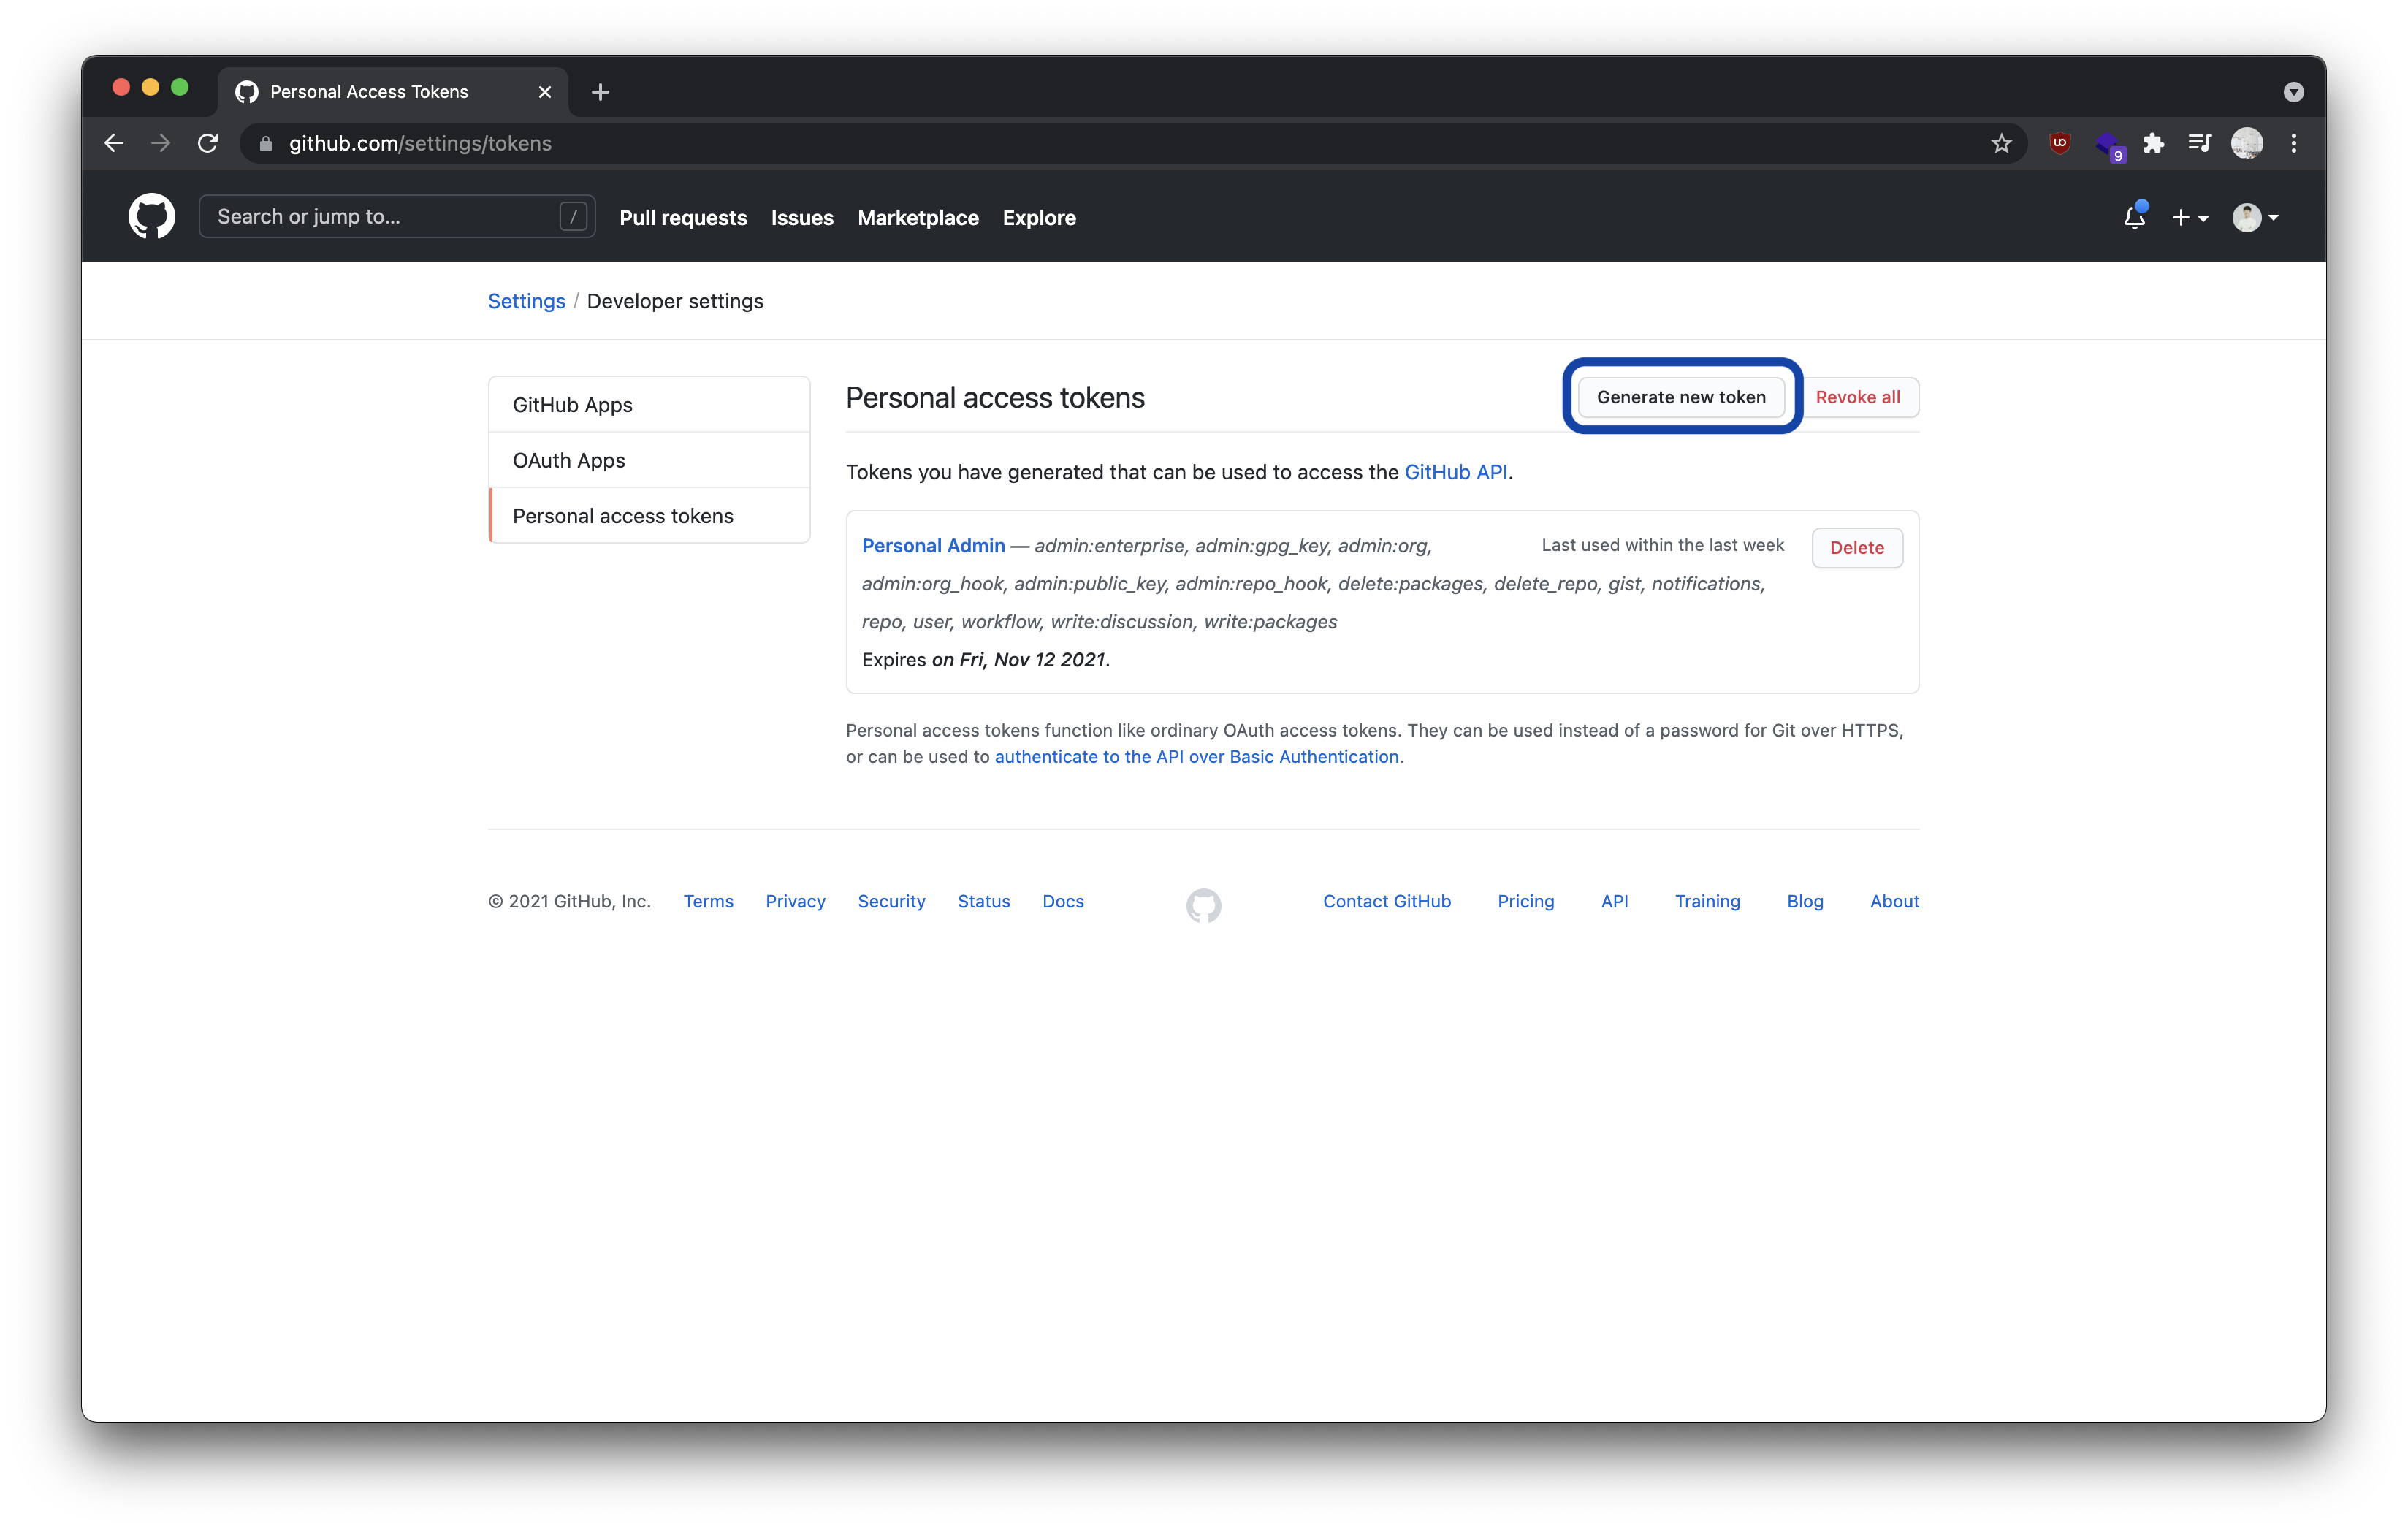Select GitHub Apps in the sidebar
The width and height of the screenshot is (2408, 1530).
[x=572, y=405]
